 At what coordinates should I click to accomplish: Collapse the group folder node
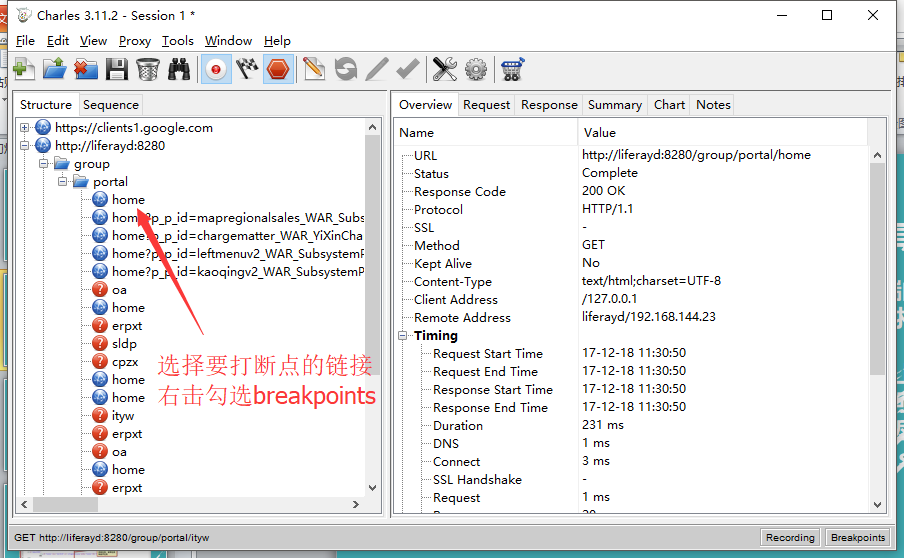pos(43,164)
